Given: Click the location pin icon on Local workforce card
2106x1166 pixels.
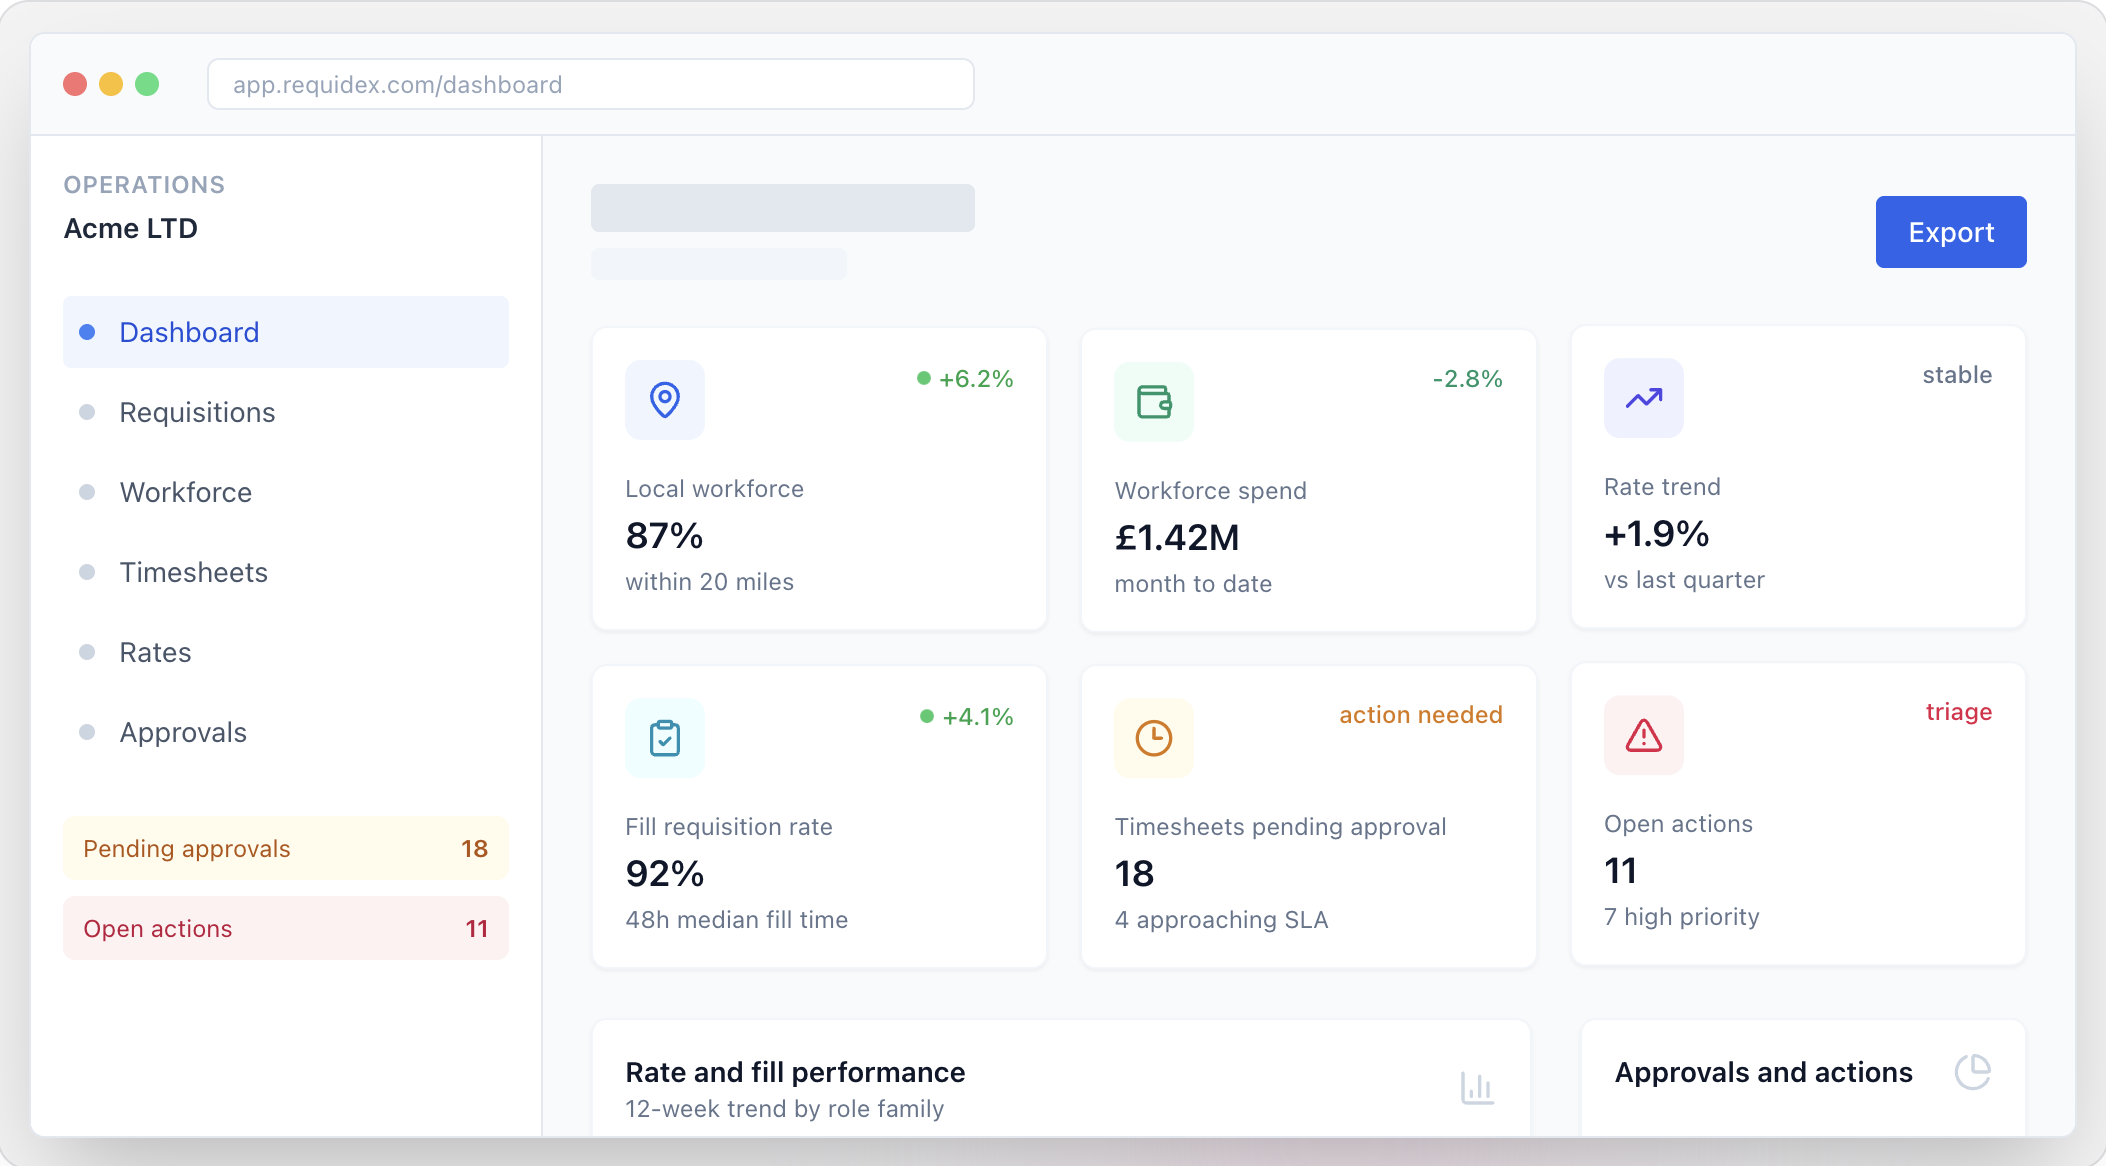Looking at the screenshot, I should pyautogui.click(x=665, y=400).
